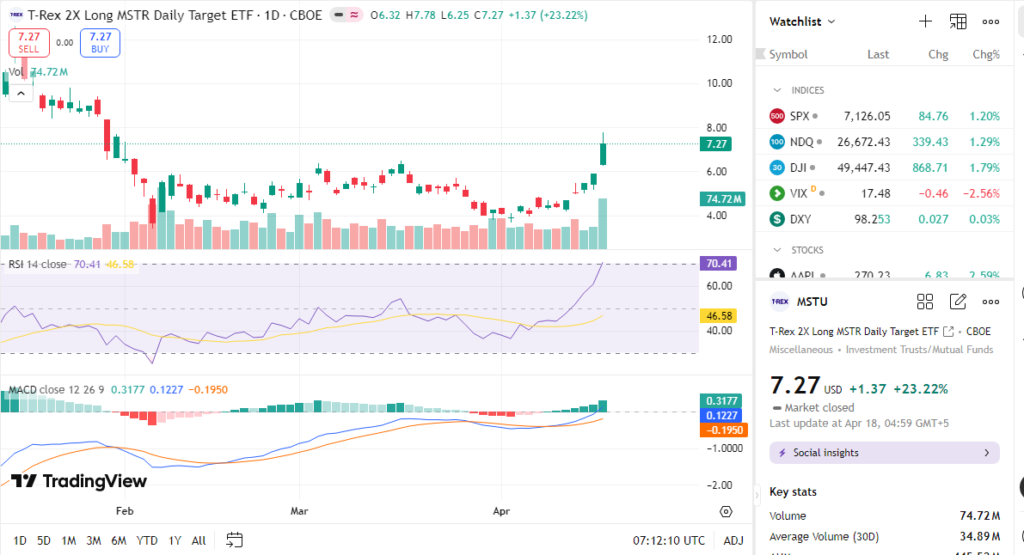Image resolution: width=1024 pixels, height=555 pixels.
Task: Open the MSTU edit note icon
Action: click(x=958, y=301)
